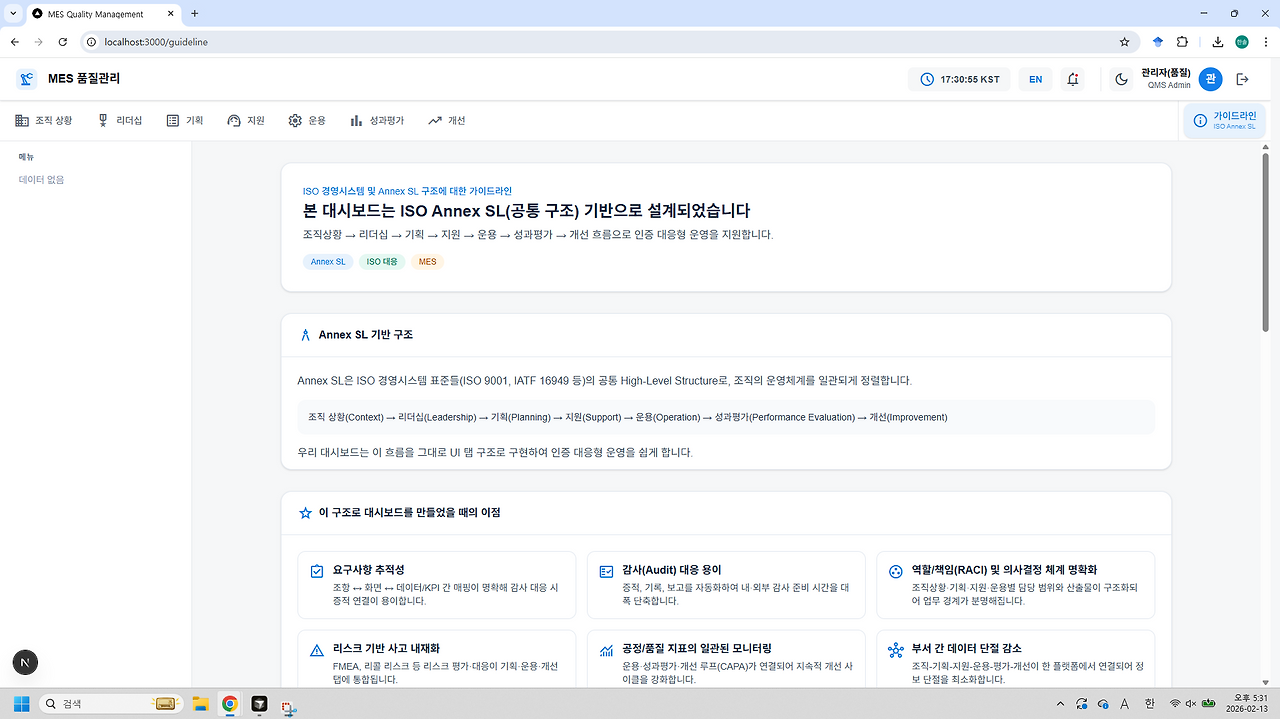Open the browser downloads icon
This screenshot has width=1280, height=719.
(x=1218, y=42)
